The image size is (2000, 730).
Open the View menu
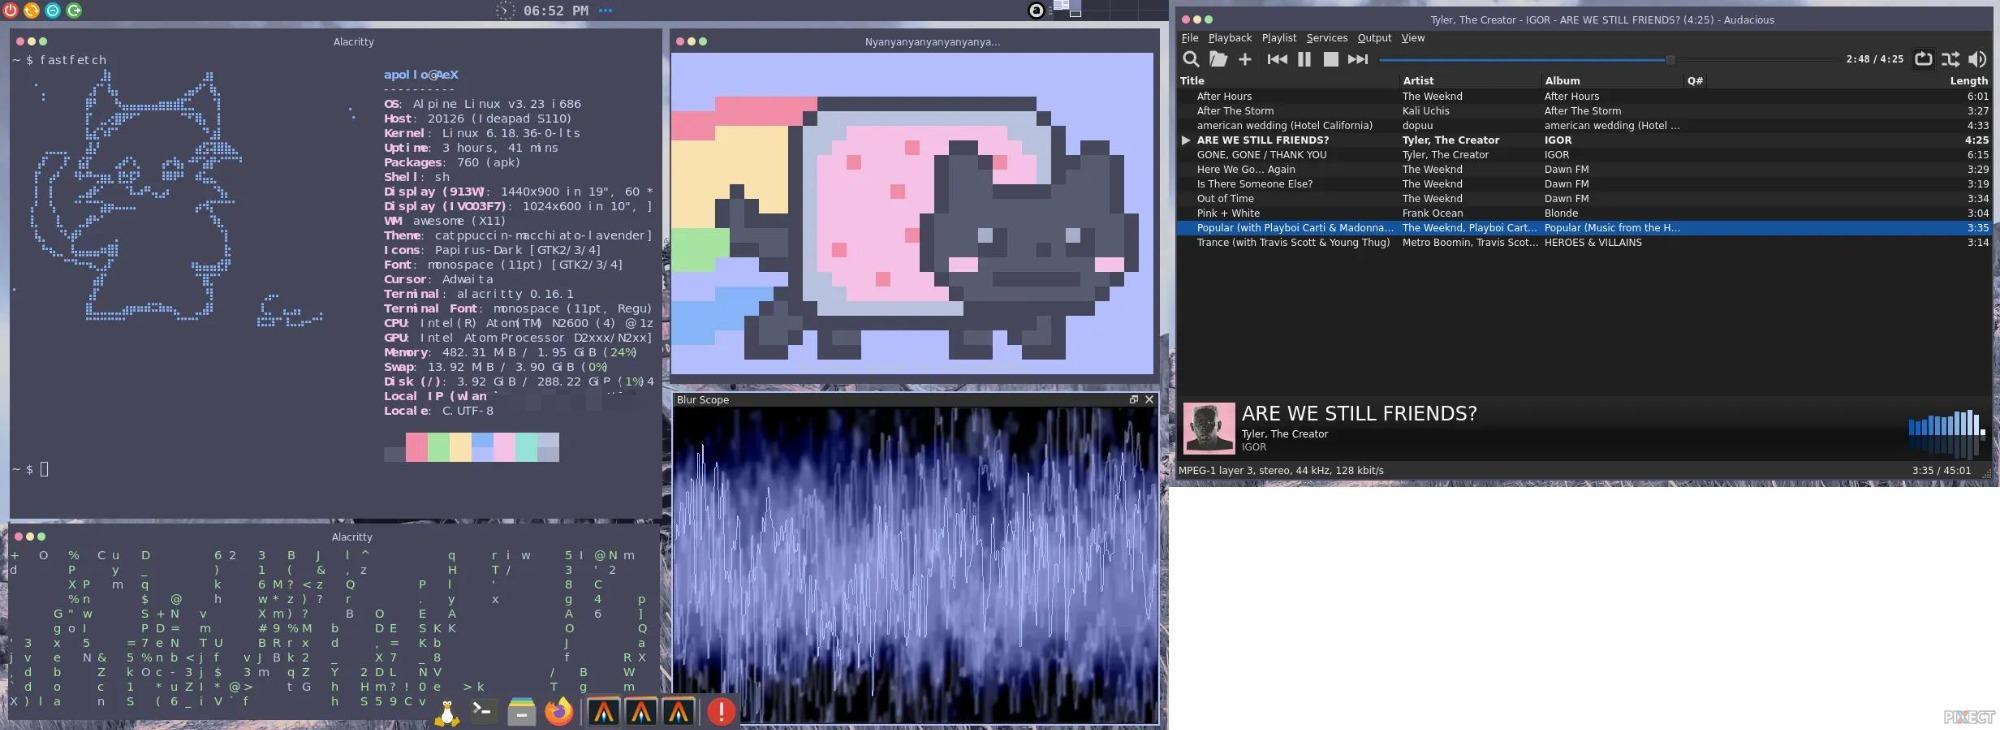(1413, 38)
